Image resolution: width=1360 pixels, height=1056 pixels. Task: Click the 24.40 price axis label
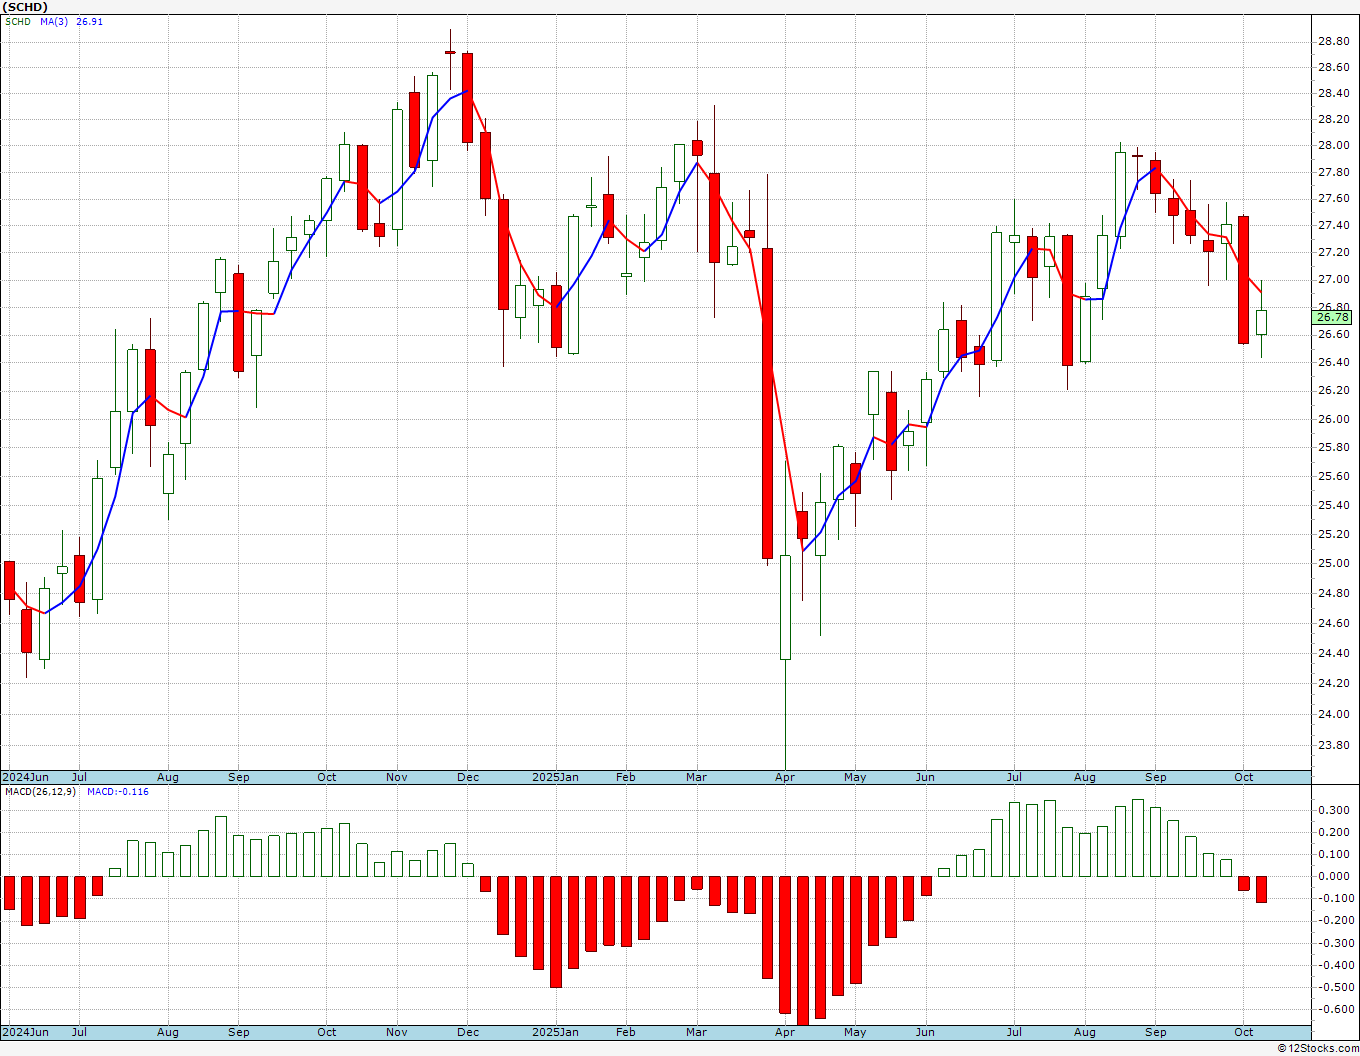1333,654
